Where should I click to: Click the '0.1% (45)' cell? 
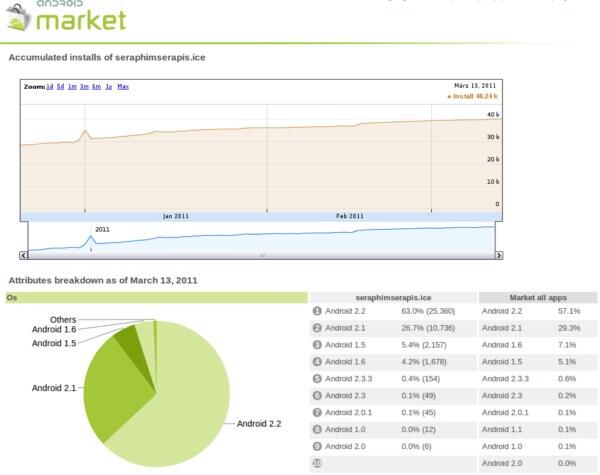tap(419, 413)
